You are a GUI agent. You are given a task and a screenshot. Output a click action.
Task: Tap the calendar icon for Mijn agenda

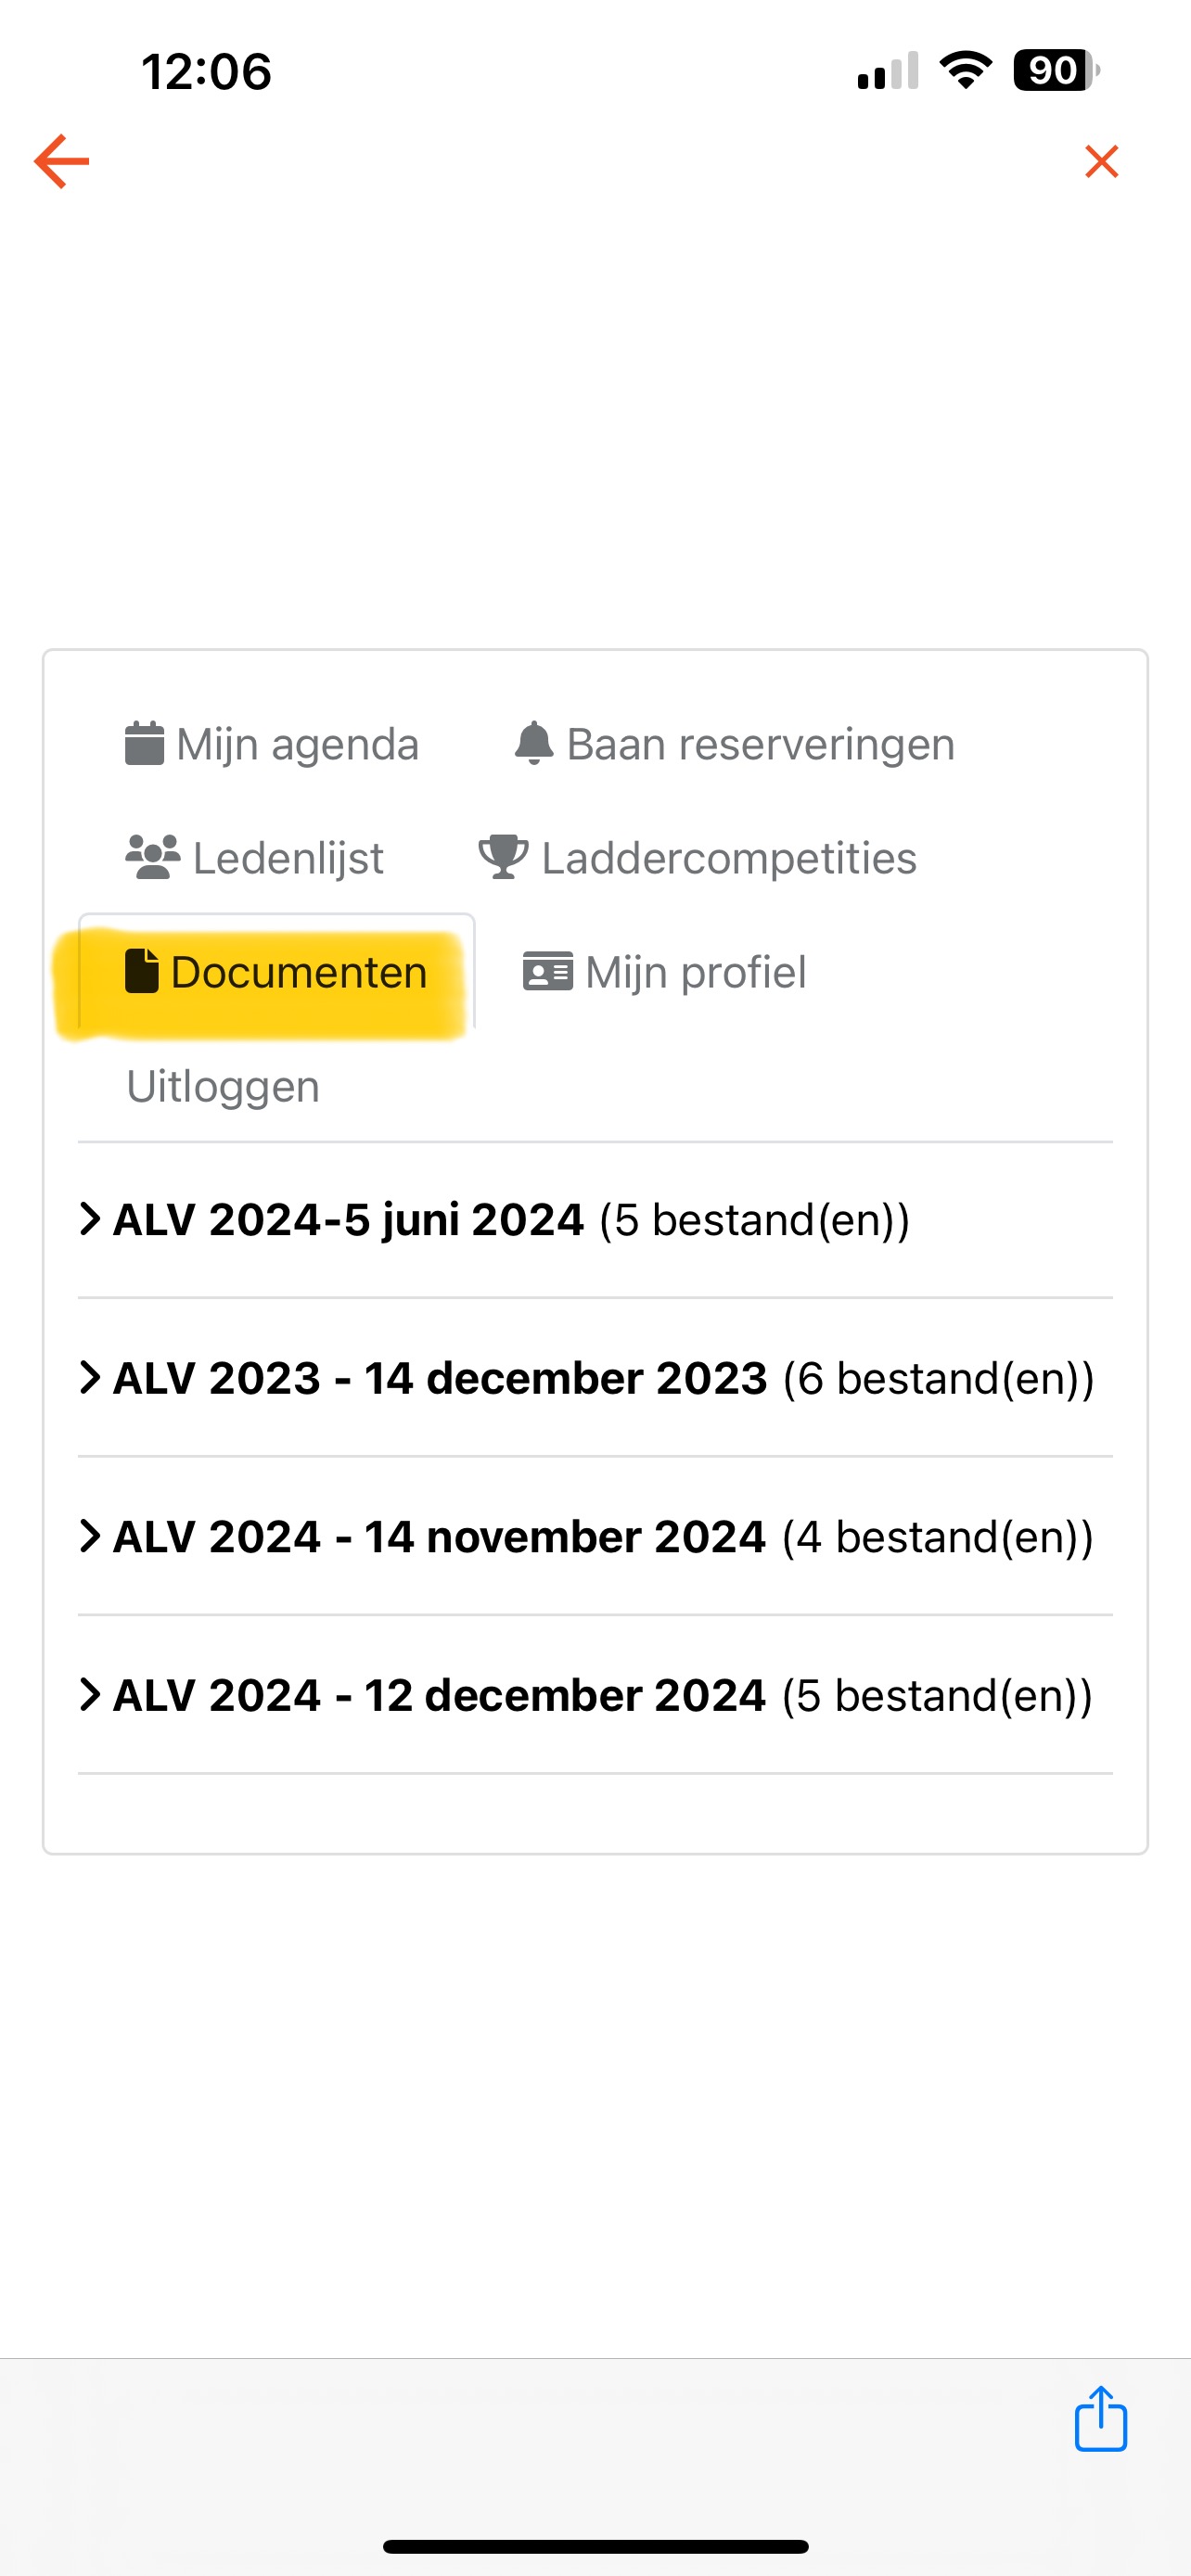144,743
